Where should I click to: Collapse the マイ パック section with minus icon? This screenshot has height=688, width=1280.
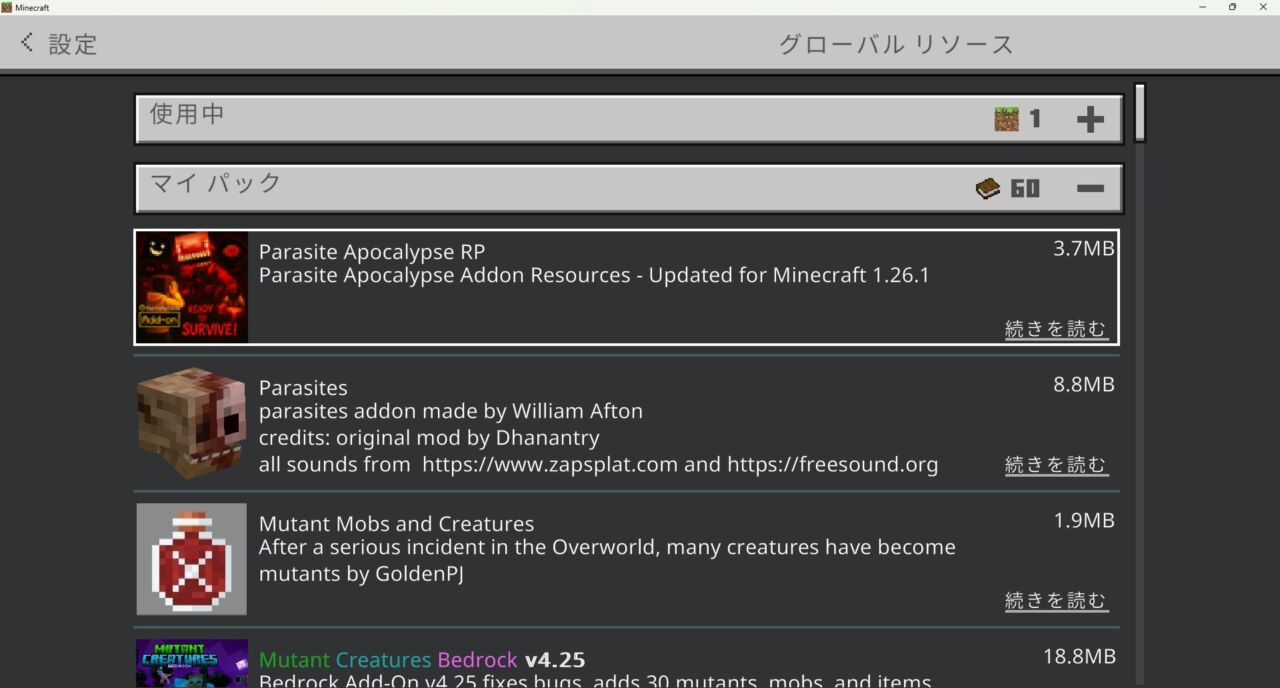coord(1090,188)
